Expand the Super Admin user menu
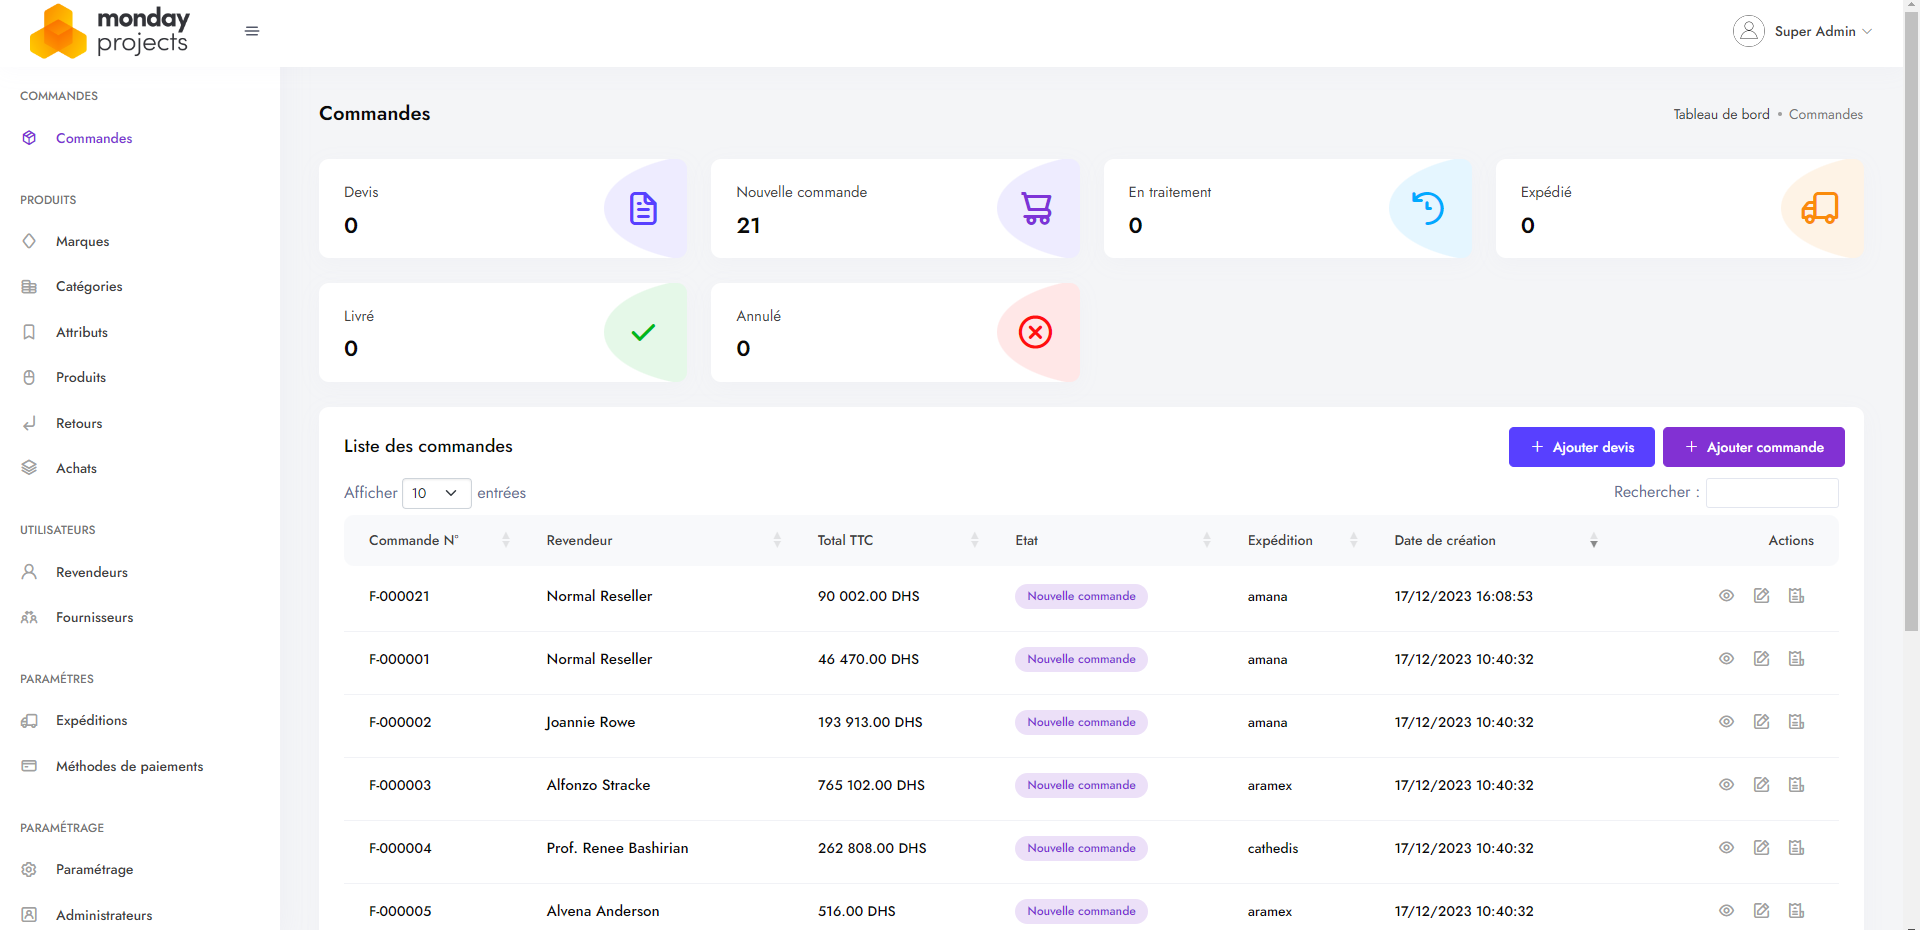Image resolution: width=1920 pixels, height=930 pixels. point(1802,31)
